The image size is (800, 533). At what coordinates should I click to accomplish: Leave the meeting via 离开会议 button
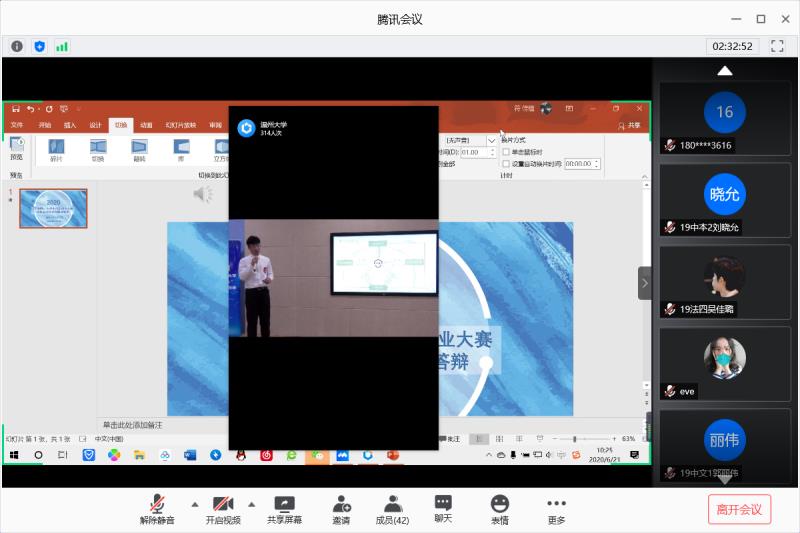739,508
